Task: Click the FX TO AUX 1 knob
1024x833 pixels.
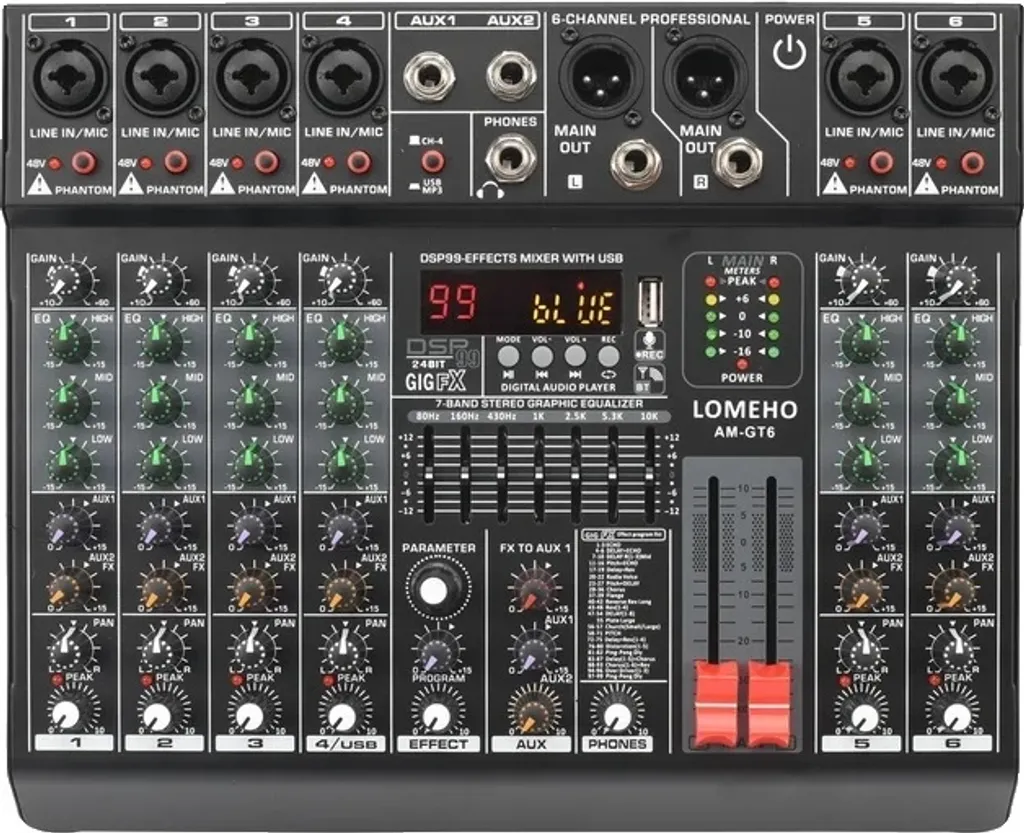Action: 534,588
